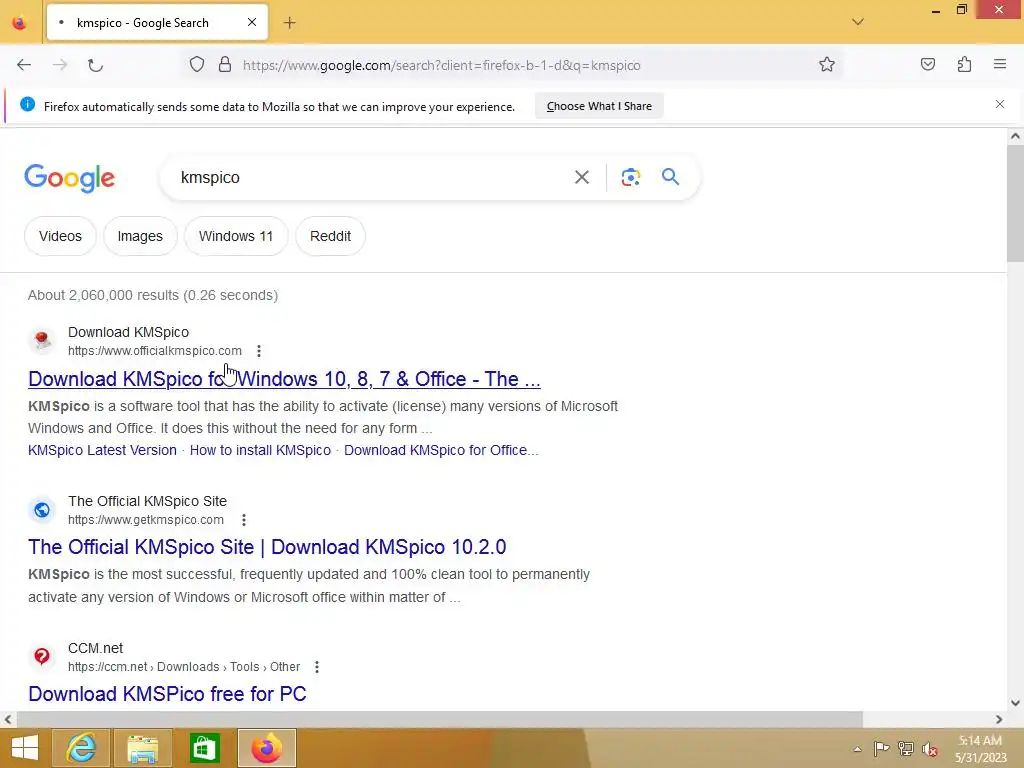Dismiss the Firefox data notification bar
This screenshot has width=1024, height=768.
(x=1000, y=104)
